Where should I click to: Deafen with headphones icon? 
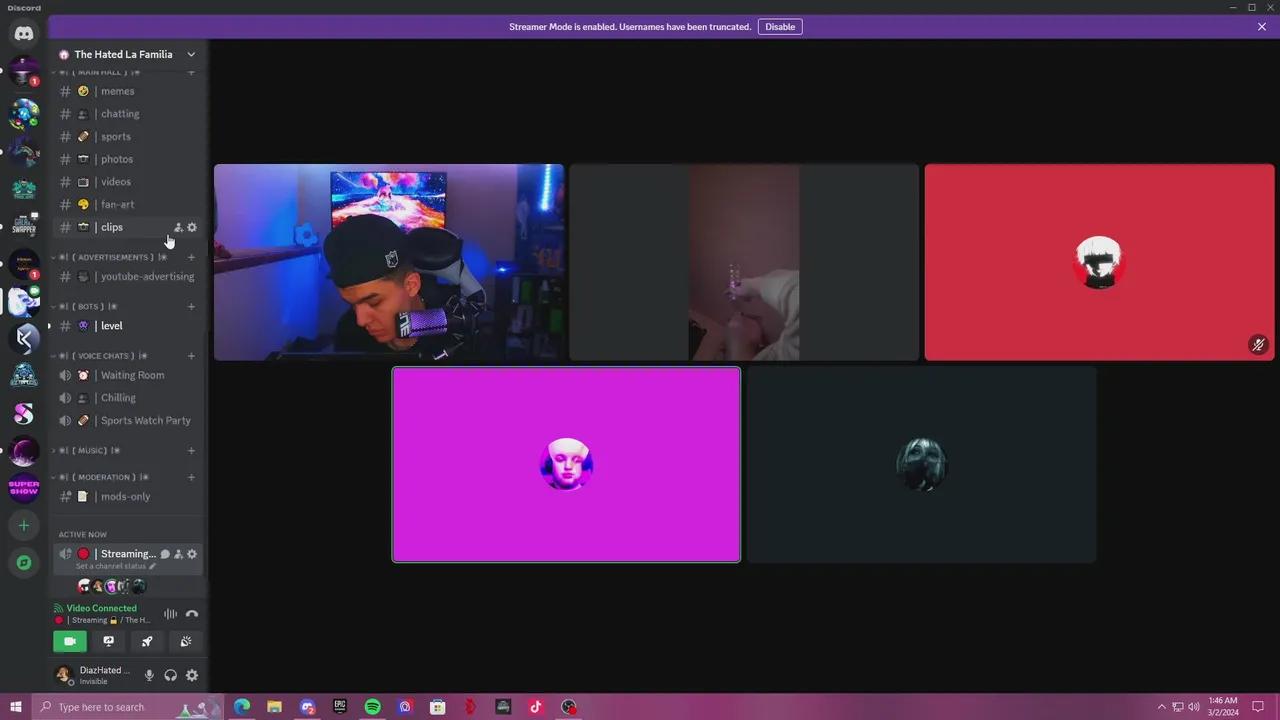tap(170, 675)
